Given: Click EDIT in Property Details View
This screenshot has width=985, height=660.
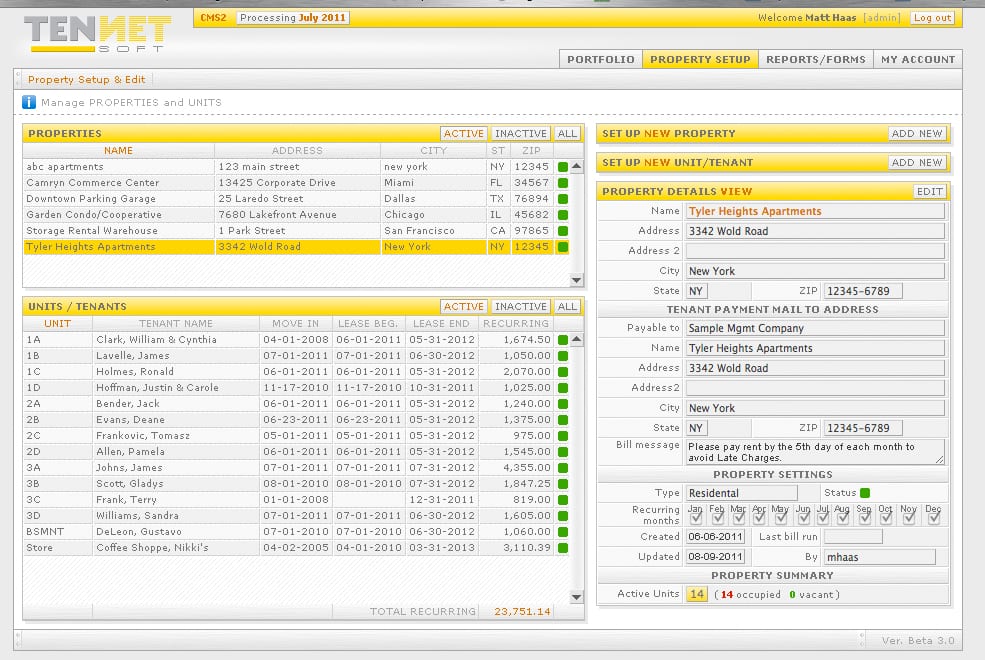Looking at the screenshot, I should (x=929, y=192).
